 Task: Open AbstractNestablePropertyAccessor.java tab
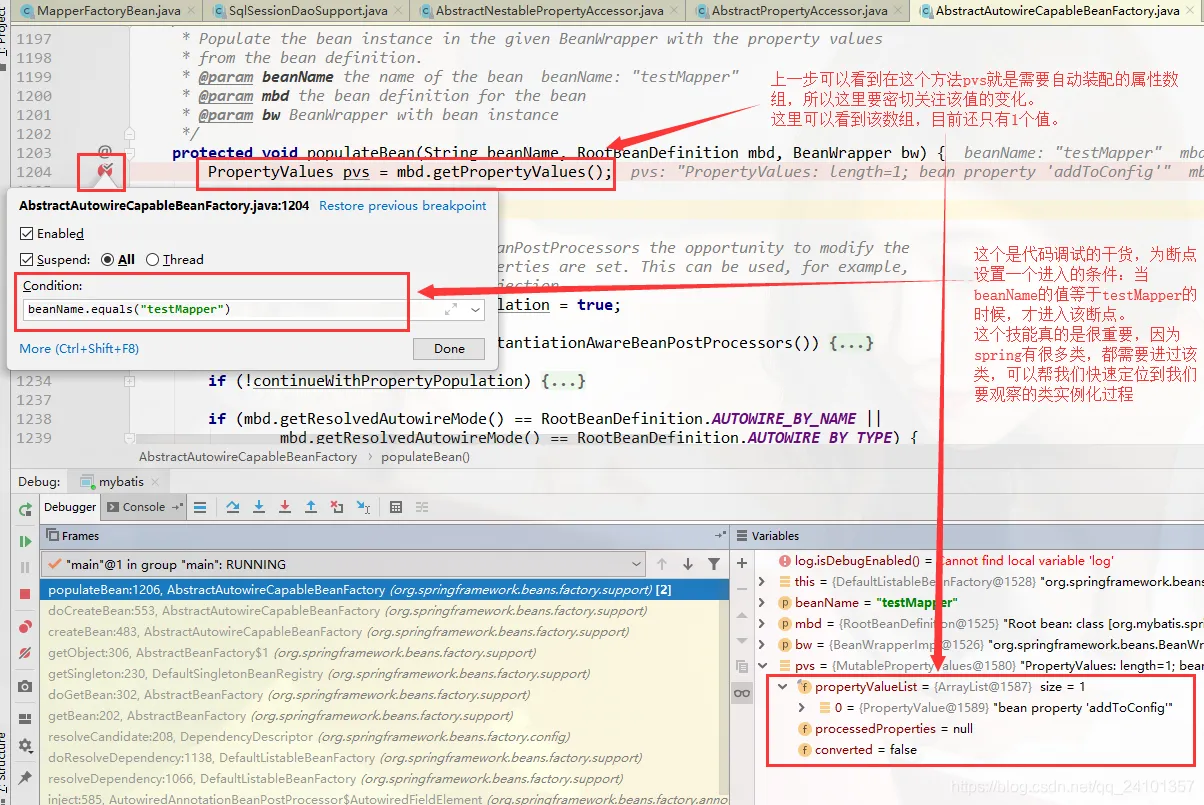point(548,11)
